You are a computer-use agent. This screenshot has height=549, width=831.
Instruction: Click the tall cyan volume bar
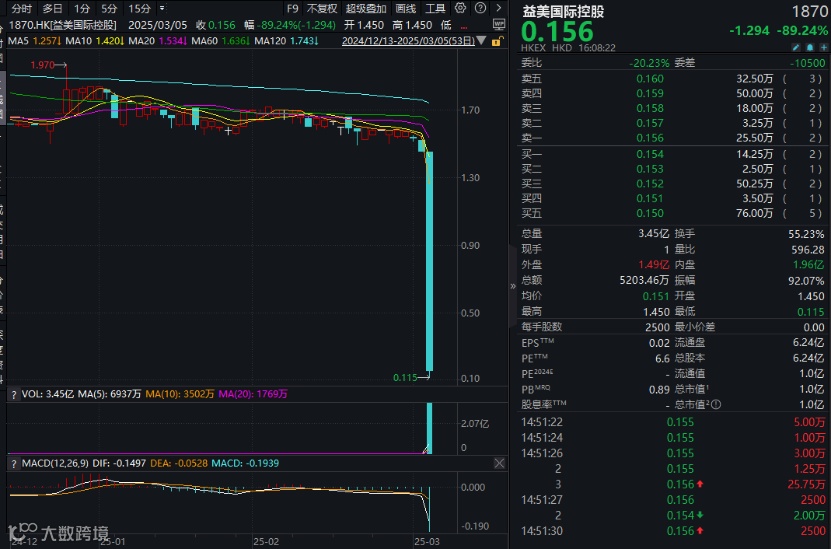(429, 428)
